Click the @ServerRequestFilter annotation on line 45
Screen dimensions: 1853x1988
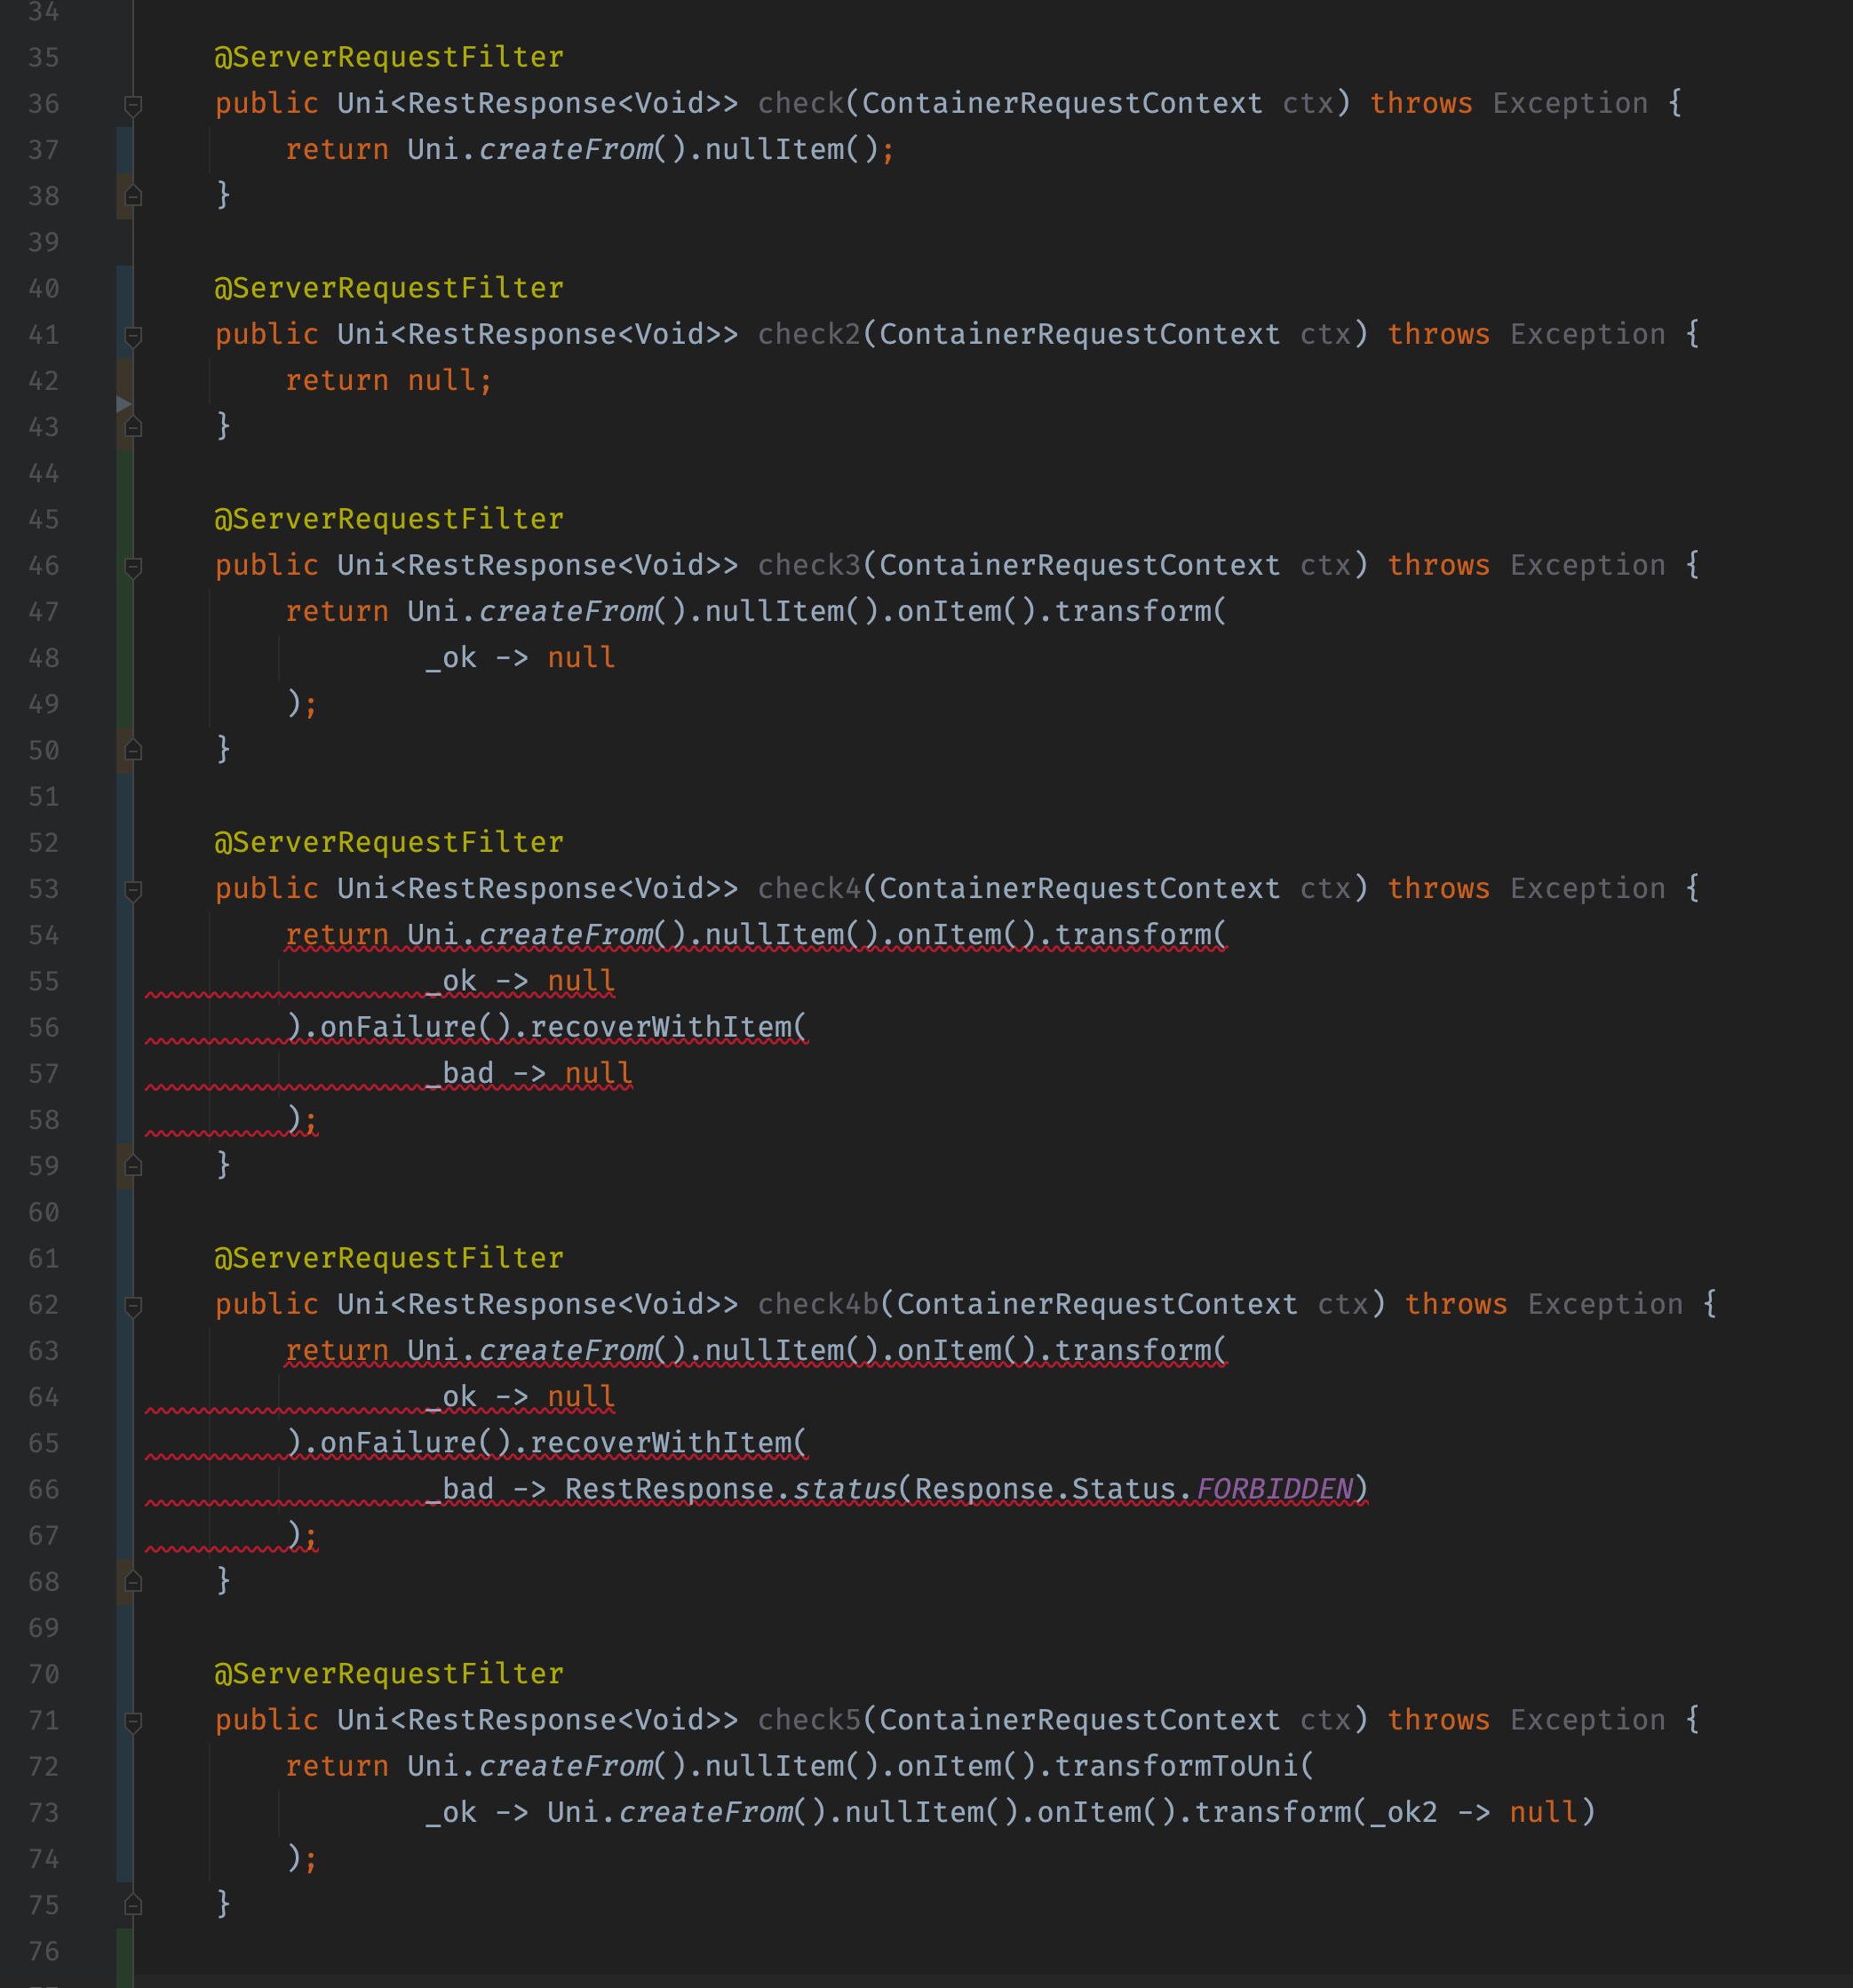click(x=389, y=520)
